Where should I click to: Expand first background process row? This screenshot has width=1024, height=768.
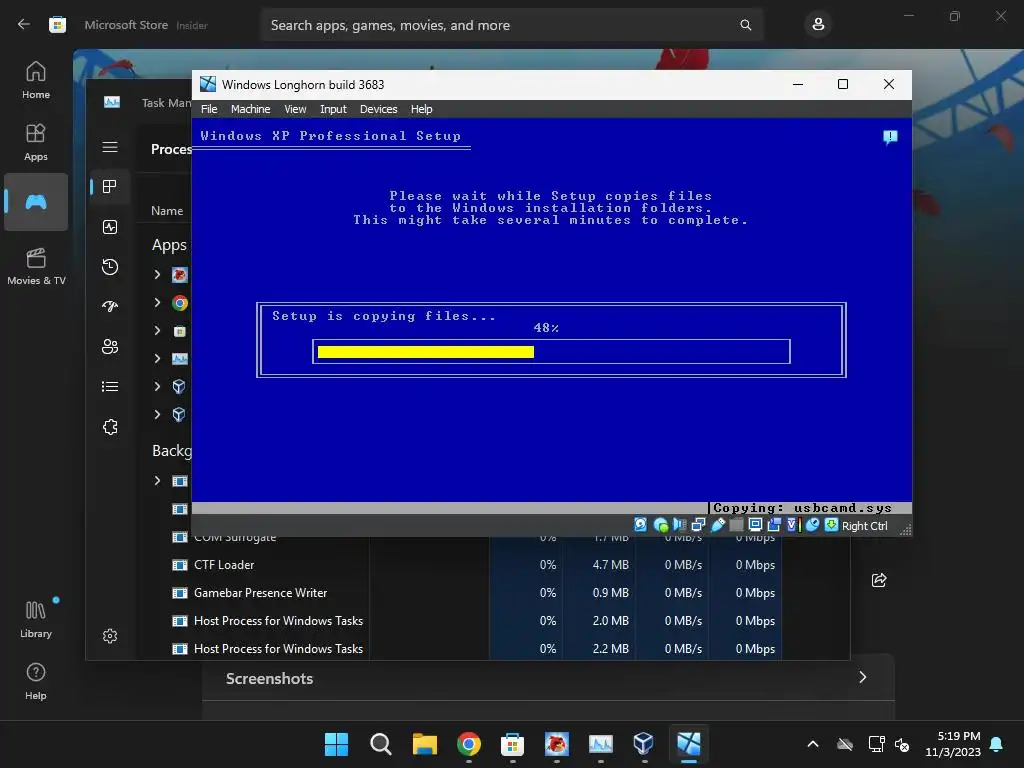[157, 481]
